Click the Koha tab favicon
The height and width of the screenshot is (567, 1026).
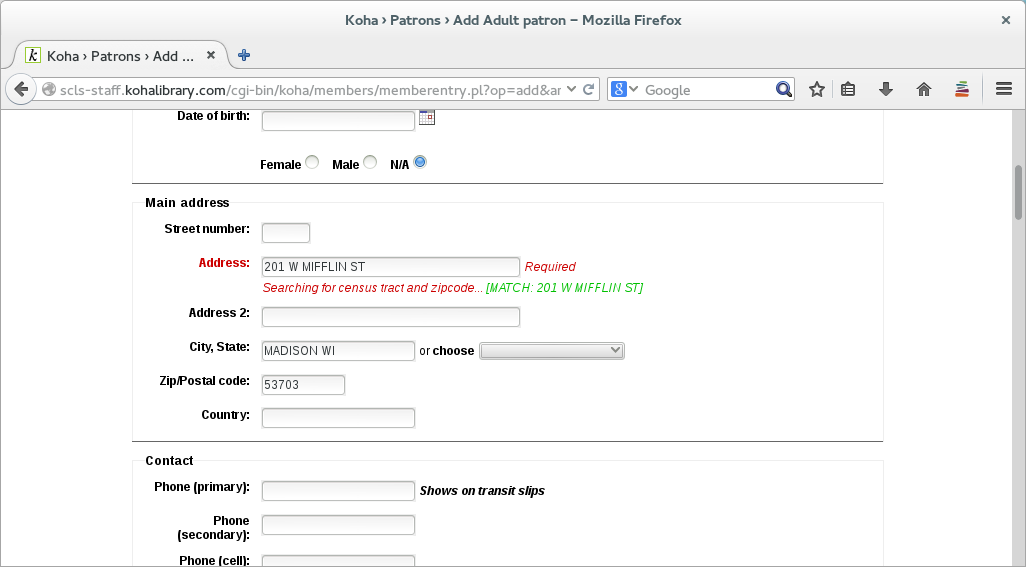pyautogui.click(x=33, y=56)
